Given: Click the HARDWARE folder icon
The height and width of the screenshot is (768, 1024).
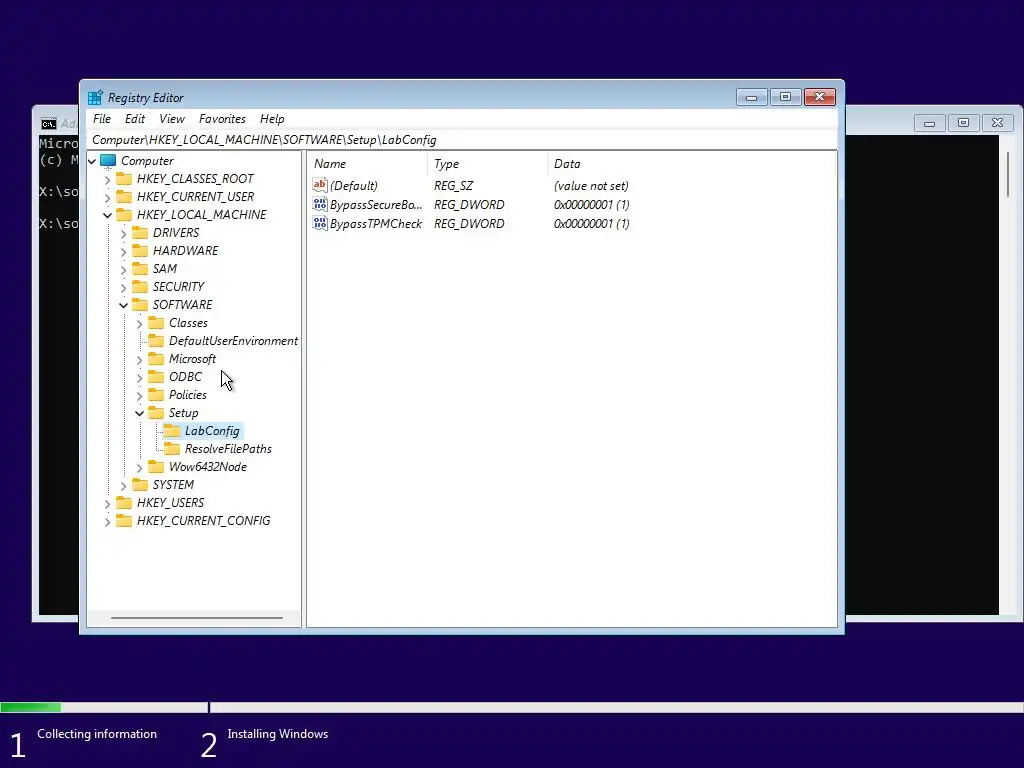Looking at the screenshot, I should 140,250.
